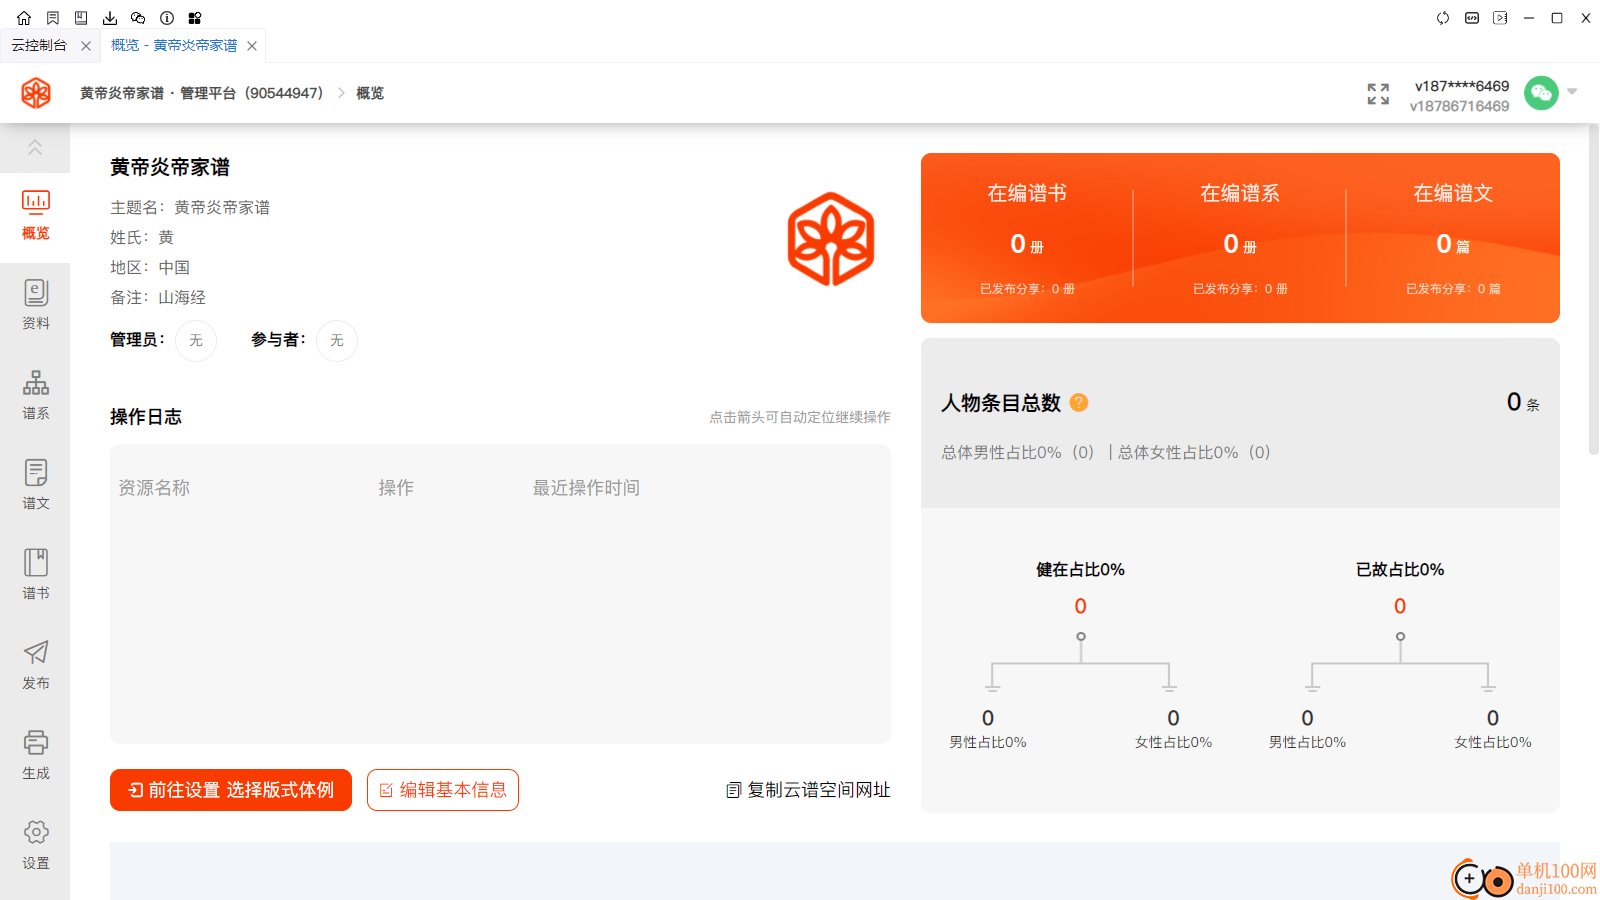This screenshot has height=900, width=1600.
Task: Close the 云控制台 tab
Action: pos(86,46)
